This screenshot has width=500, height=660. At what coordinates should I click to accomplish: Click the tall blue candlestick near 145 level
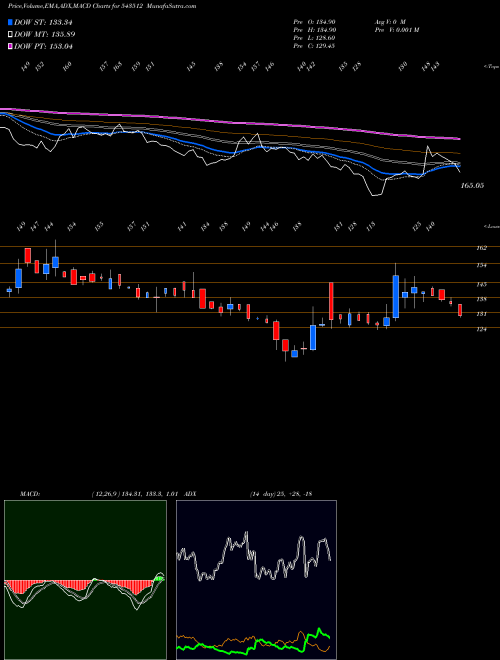coord(396,296)
